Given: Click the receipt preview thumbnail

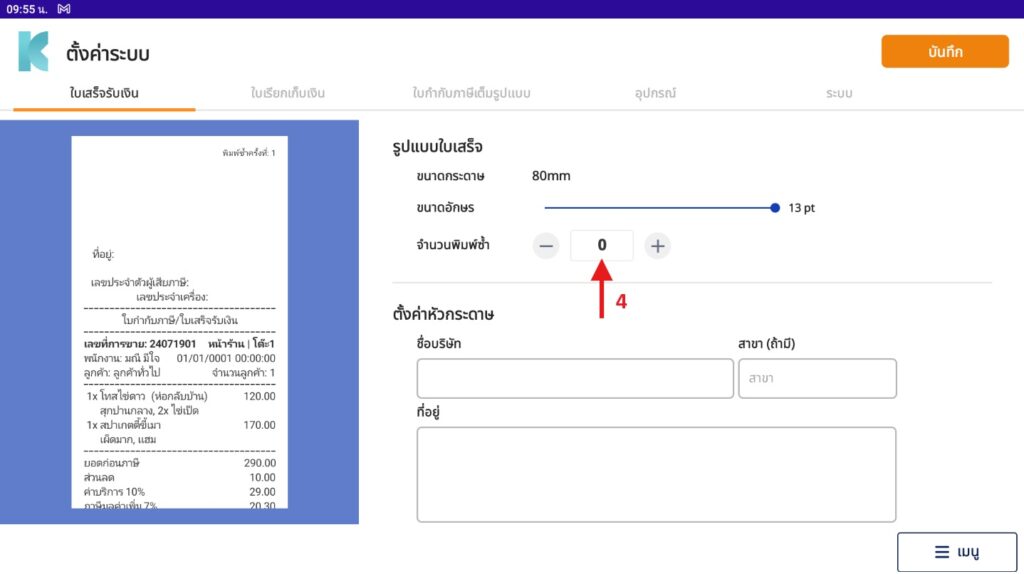Looking at the screenshot, I should [180, 322].
